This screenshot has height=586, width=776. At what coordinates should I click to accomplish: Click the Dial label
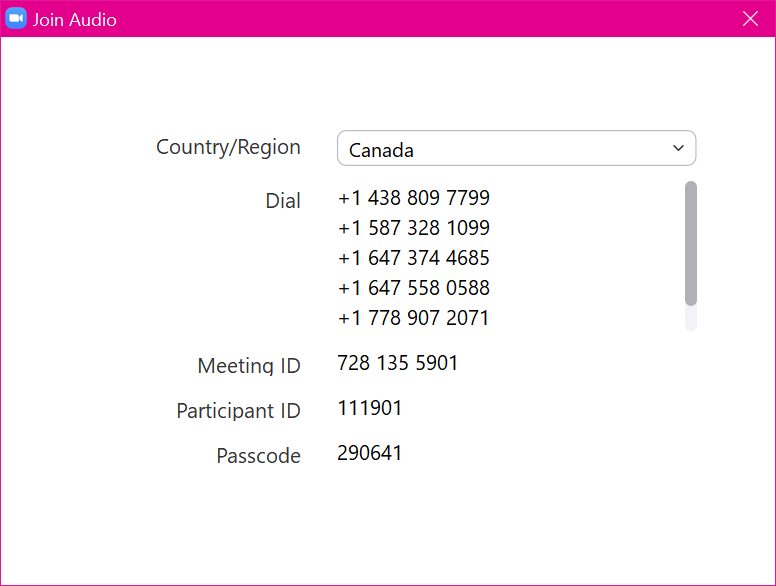(x=283, y=201)
